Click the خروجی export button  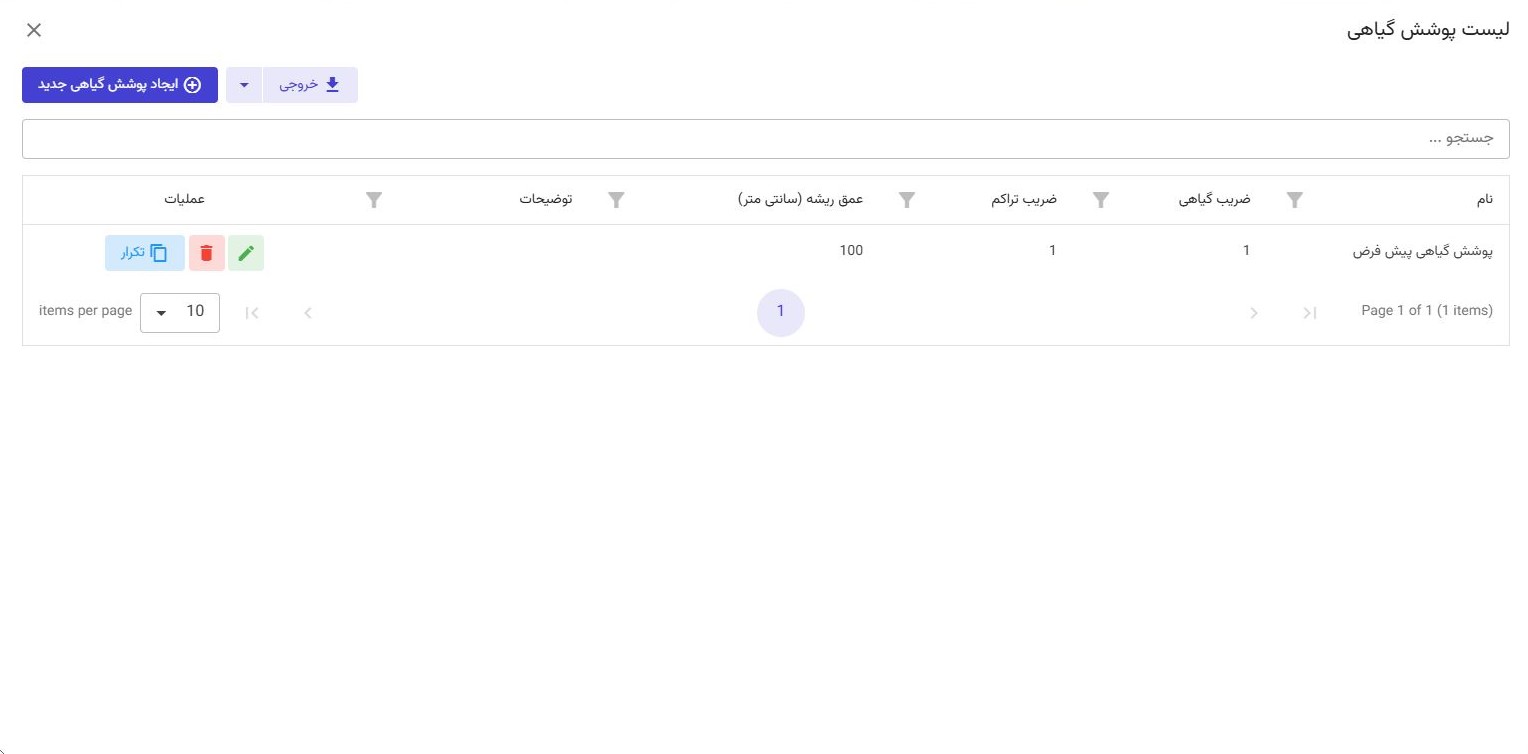tap(310, 85)
